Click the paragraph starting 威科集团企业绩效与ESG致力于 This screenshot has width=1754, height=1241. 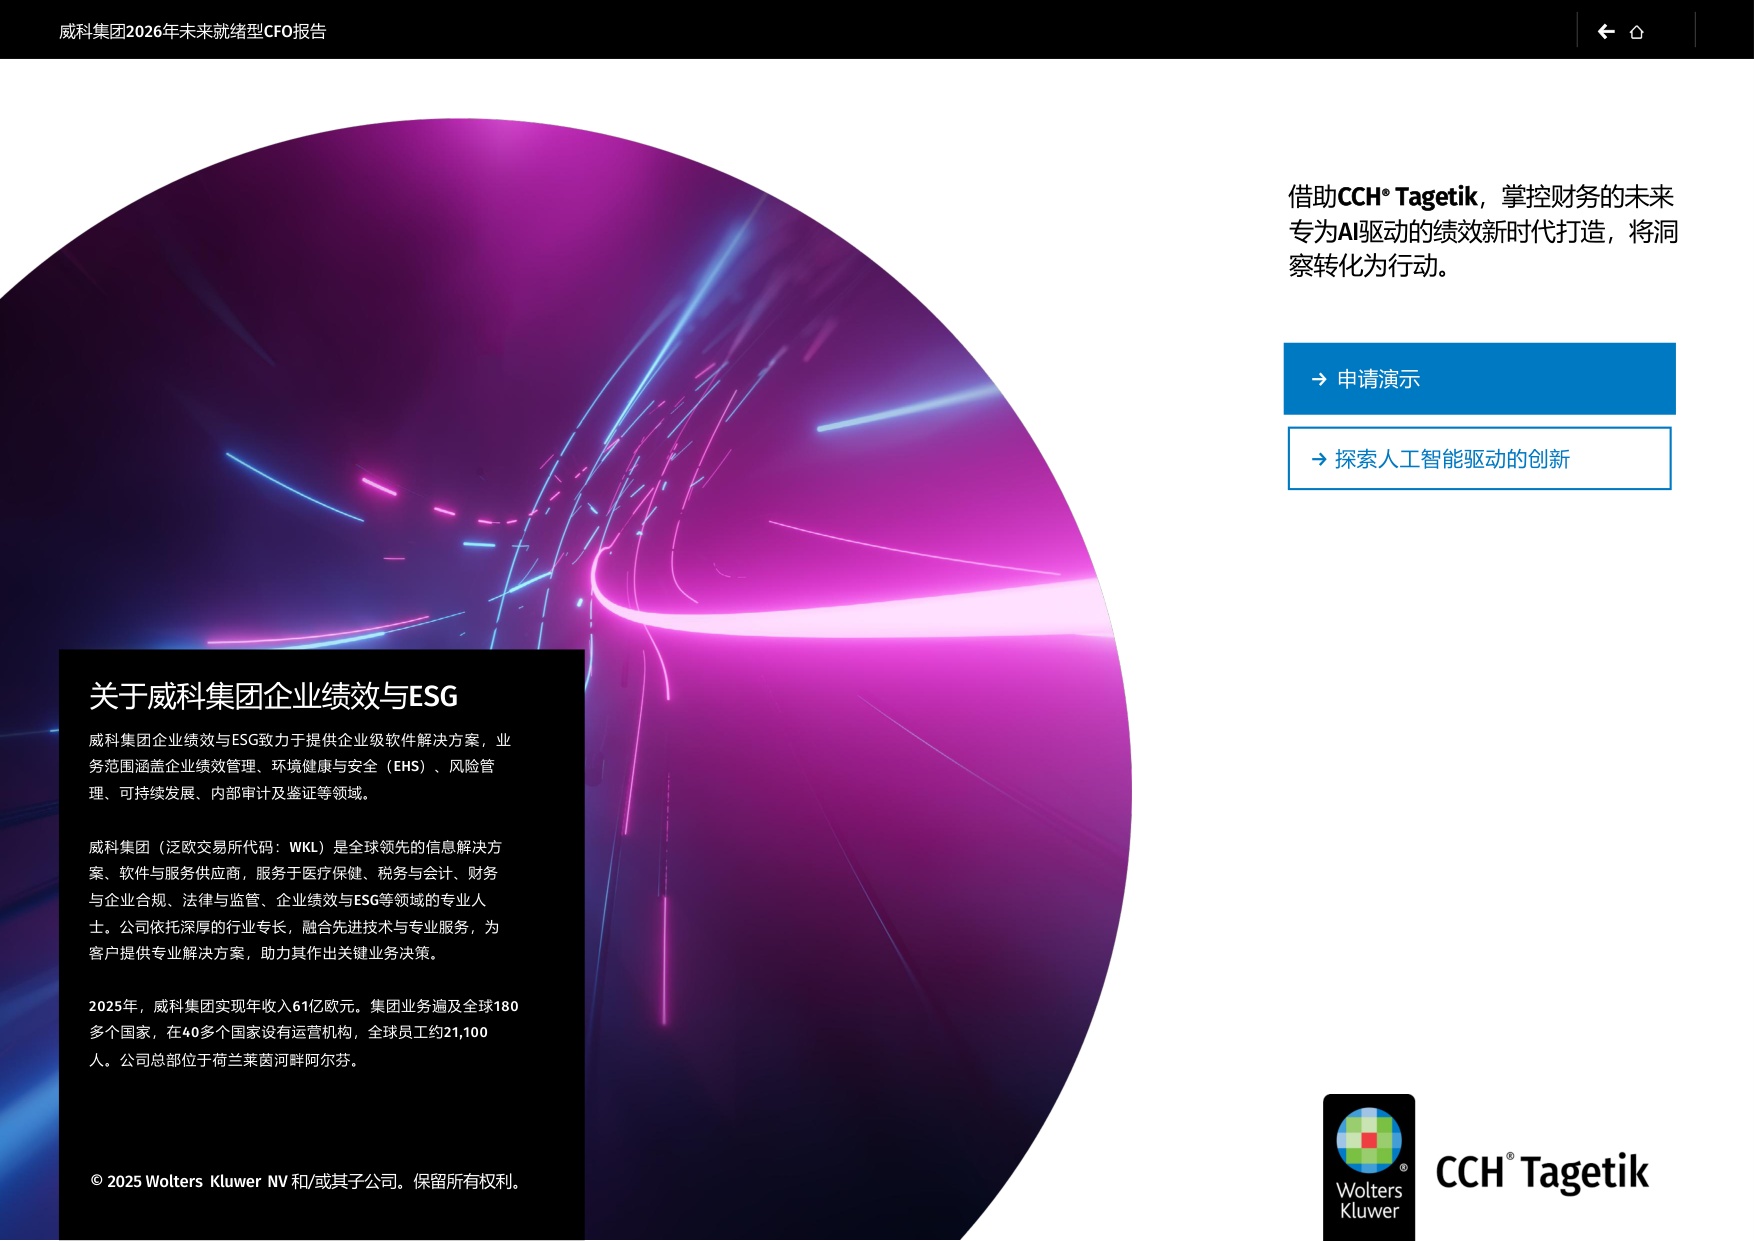click(300, 766)
